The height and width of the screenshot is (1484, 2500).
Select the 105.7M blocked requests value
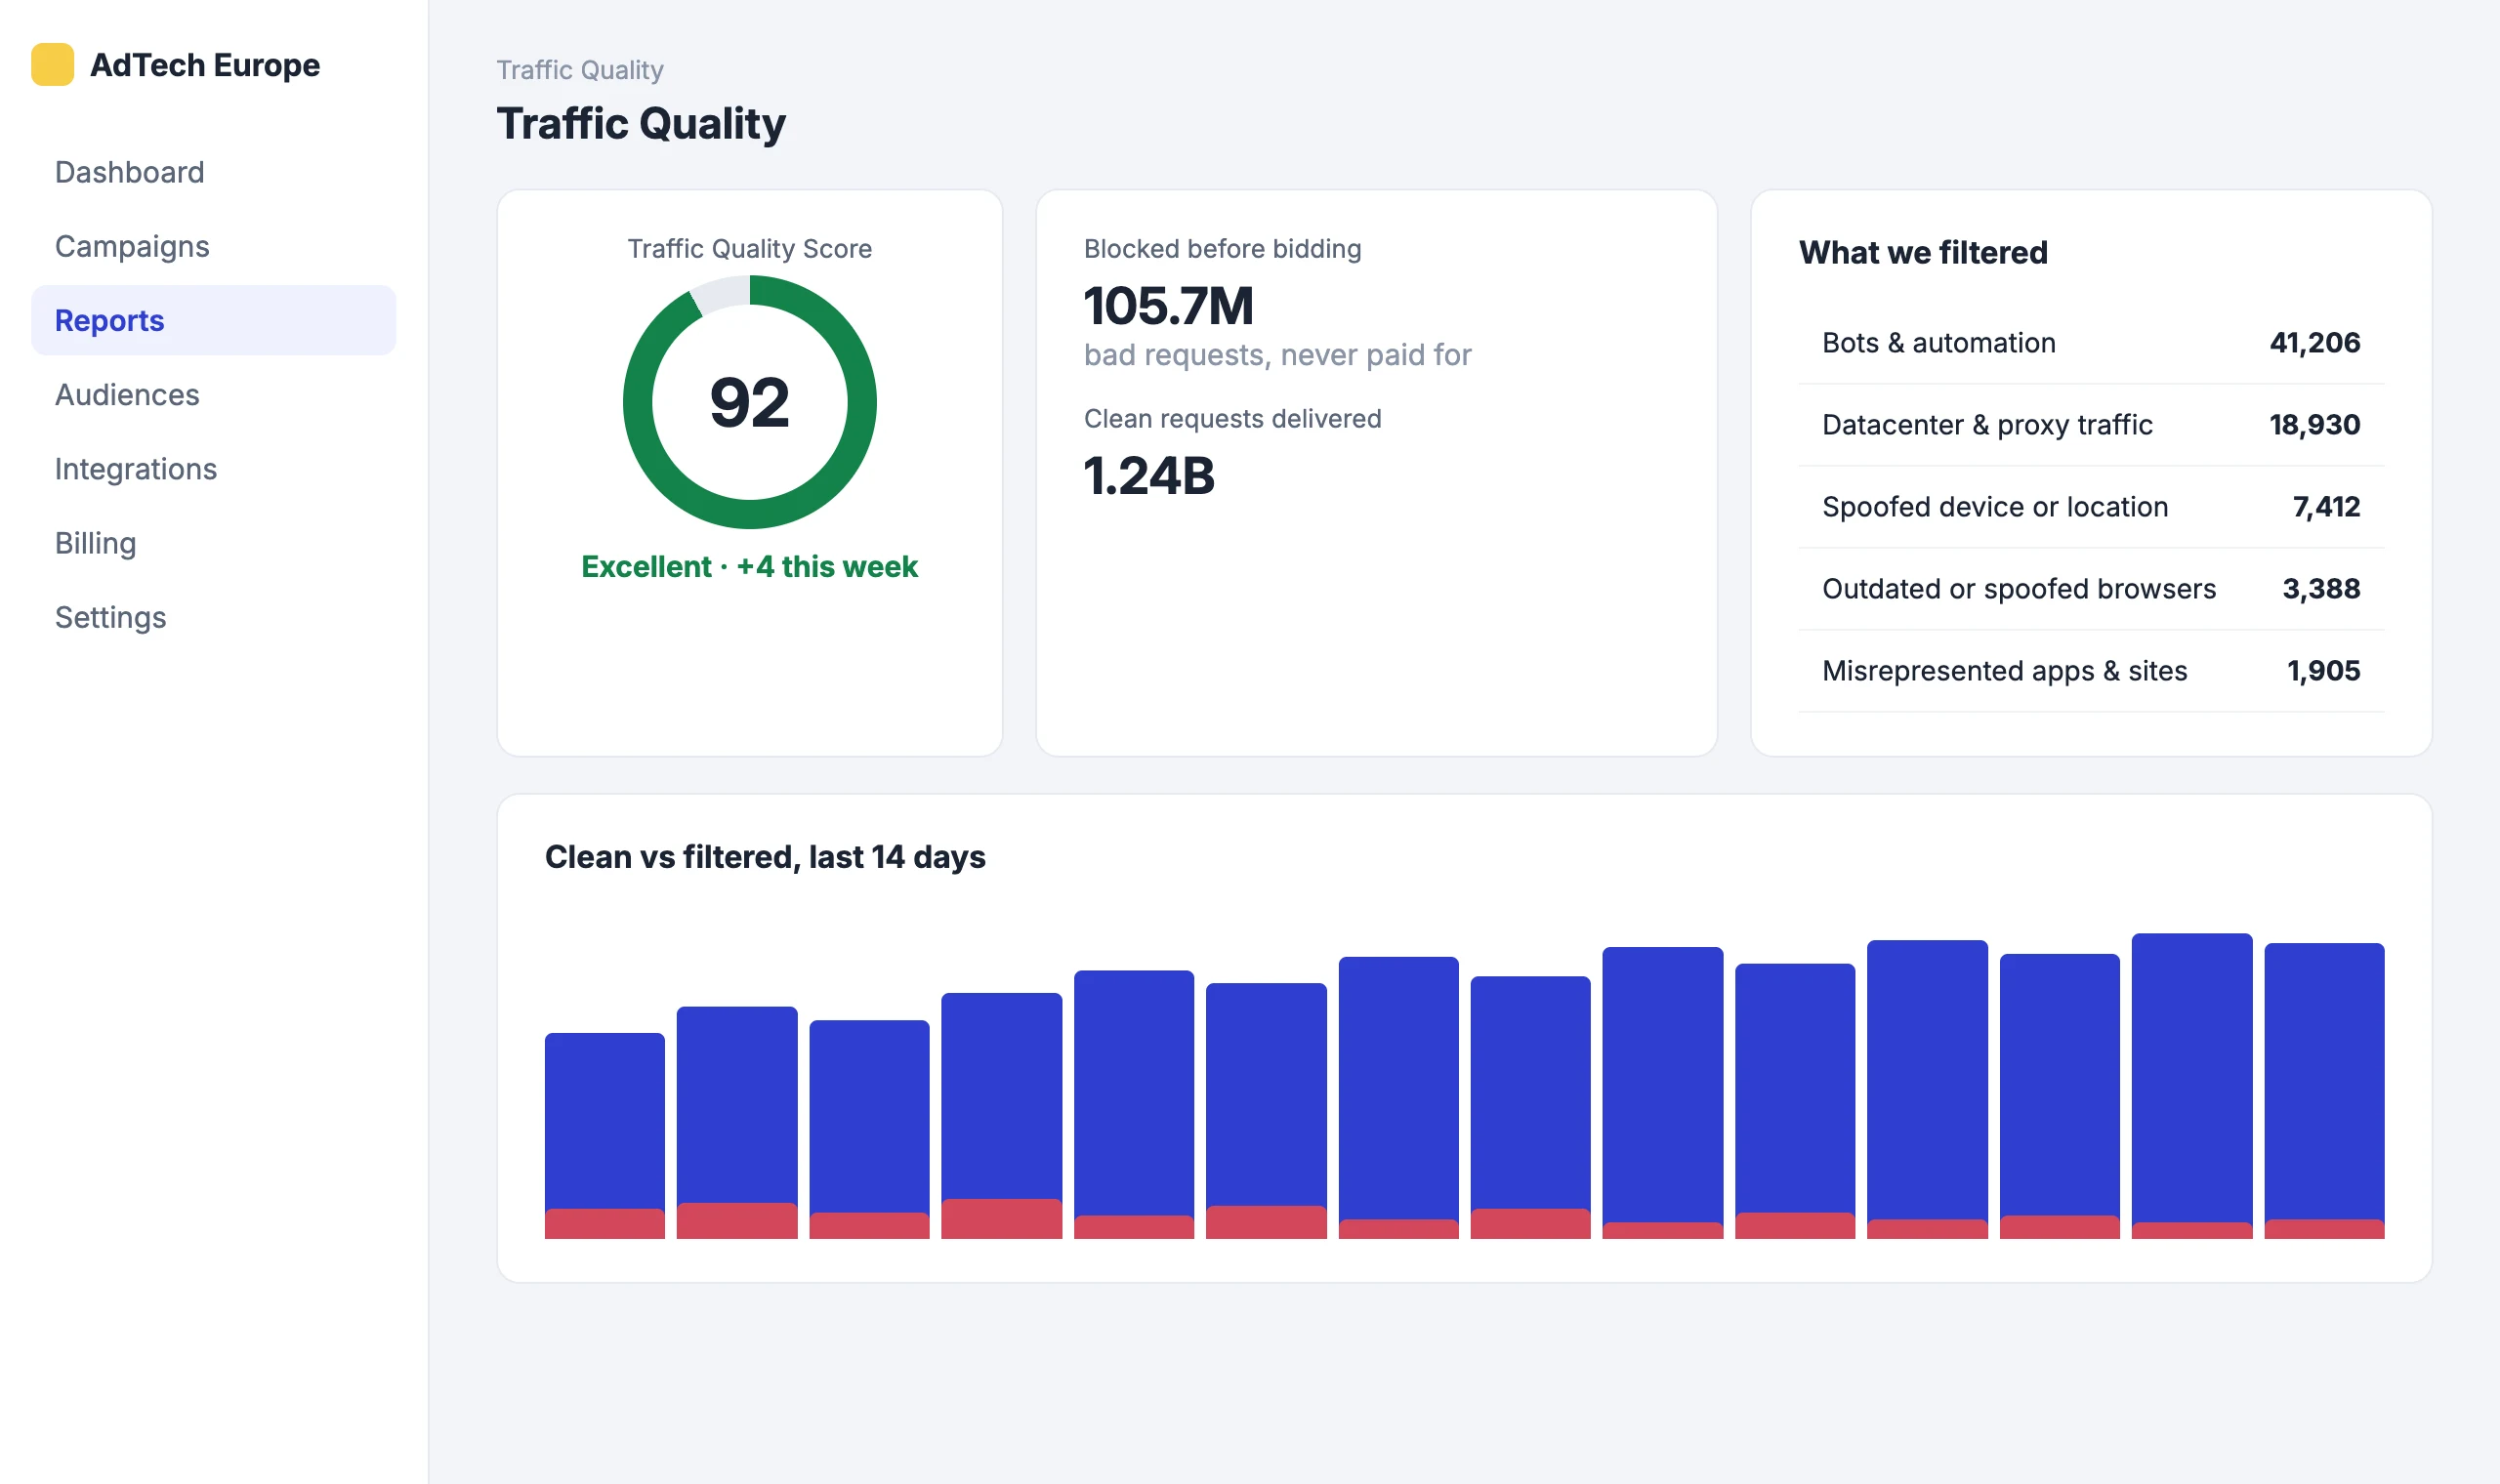point(1168,305)
